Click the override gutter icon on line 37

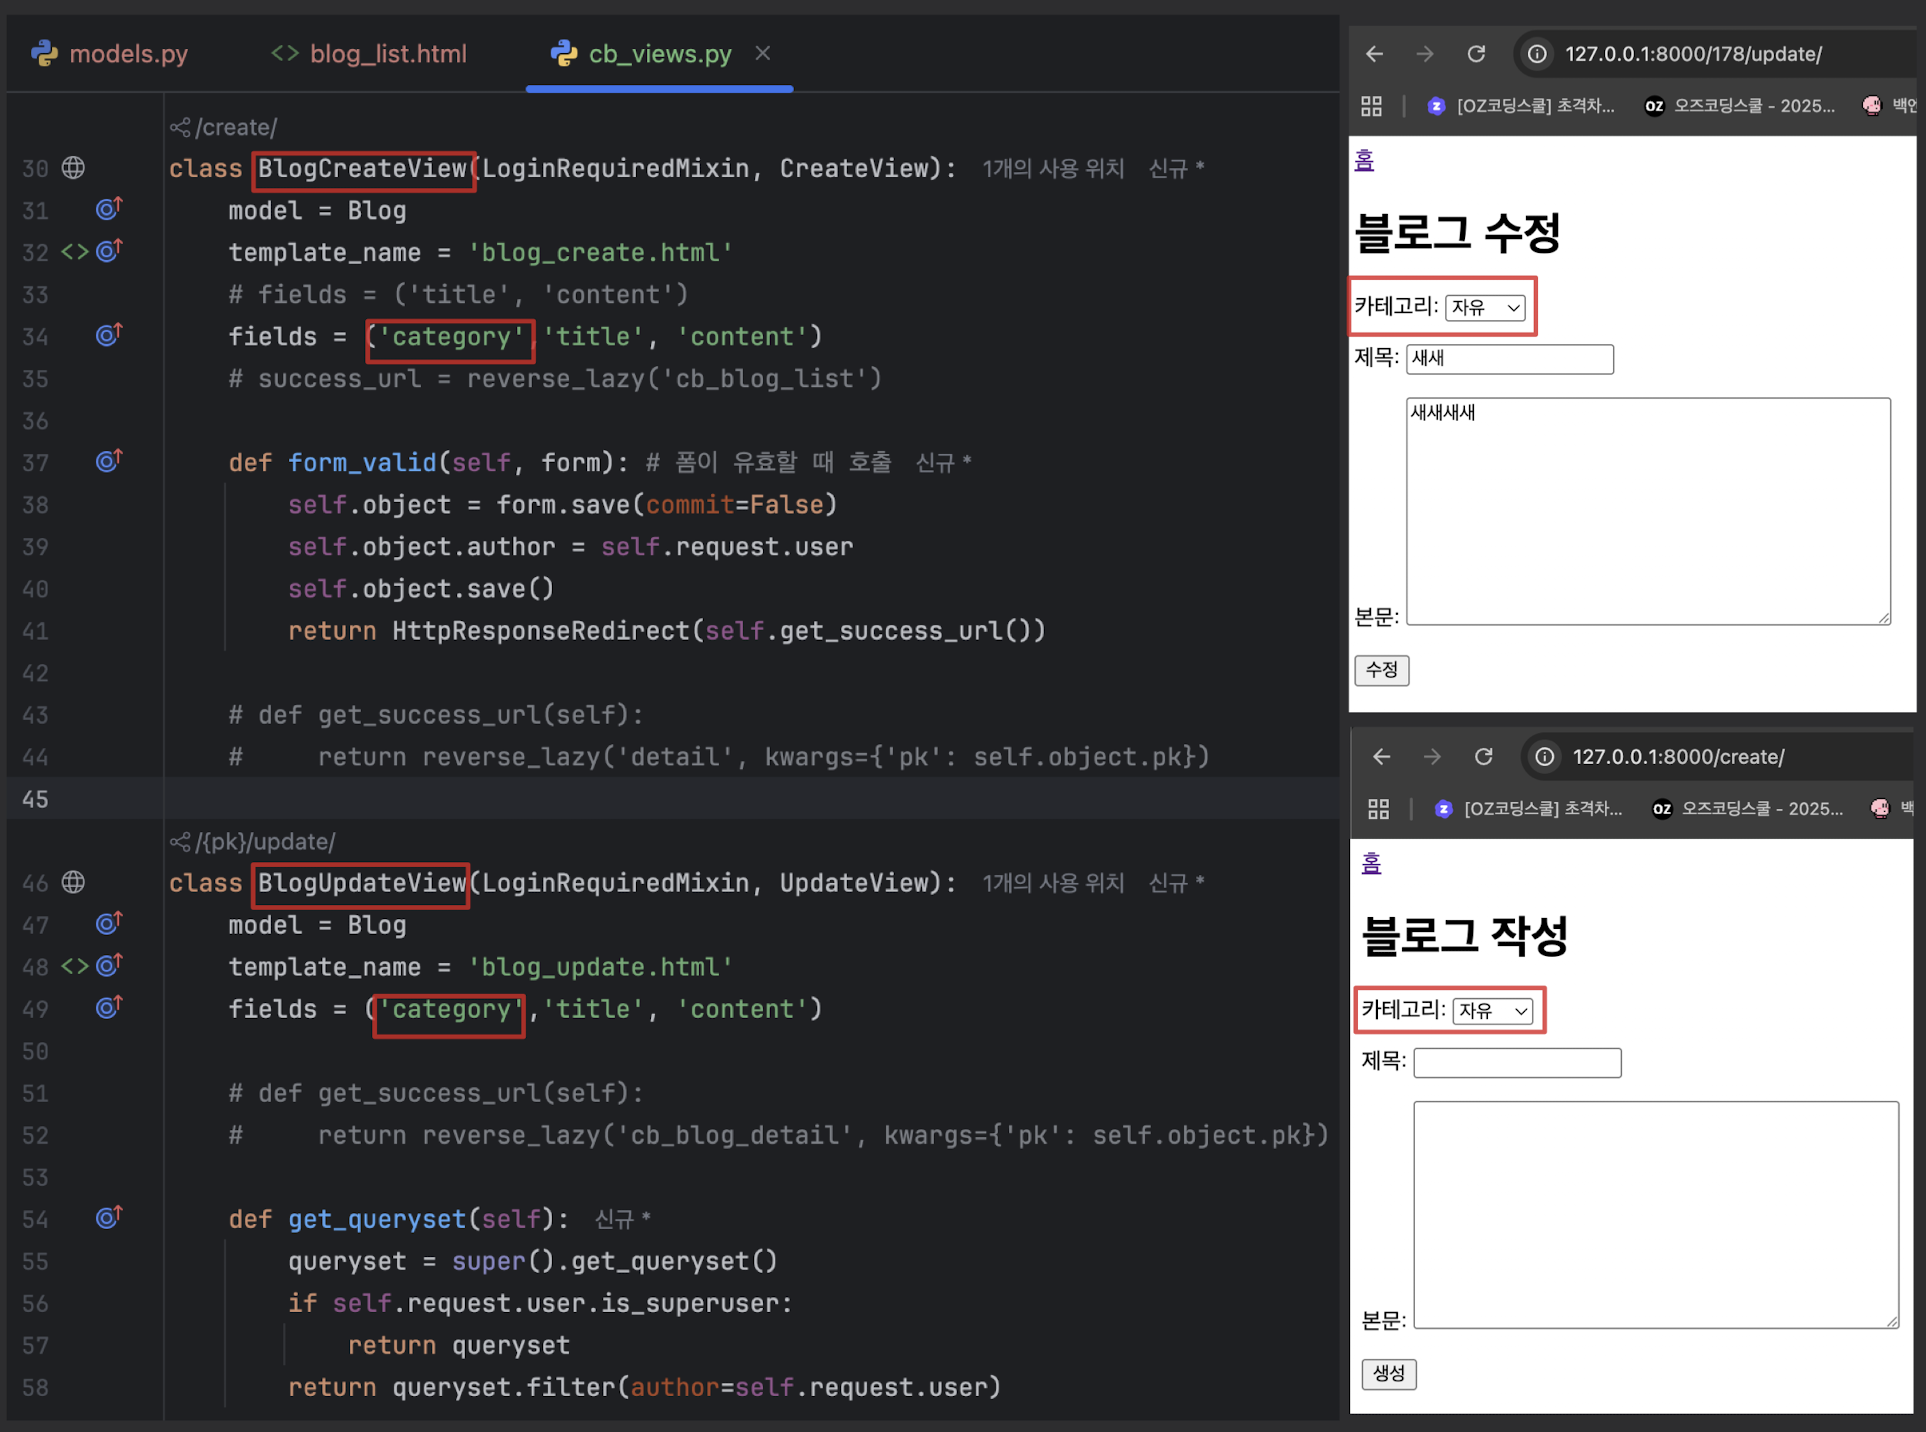(108, 461)
